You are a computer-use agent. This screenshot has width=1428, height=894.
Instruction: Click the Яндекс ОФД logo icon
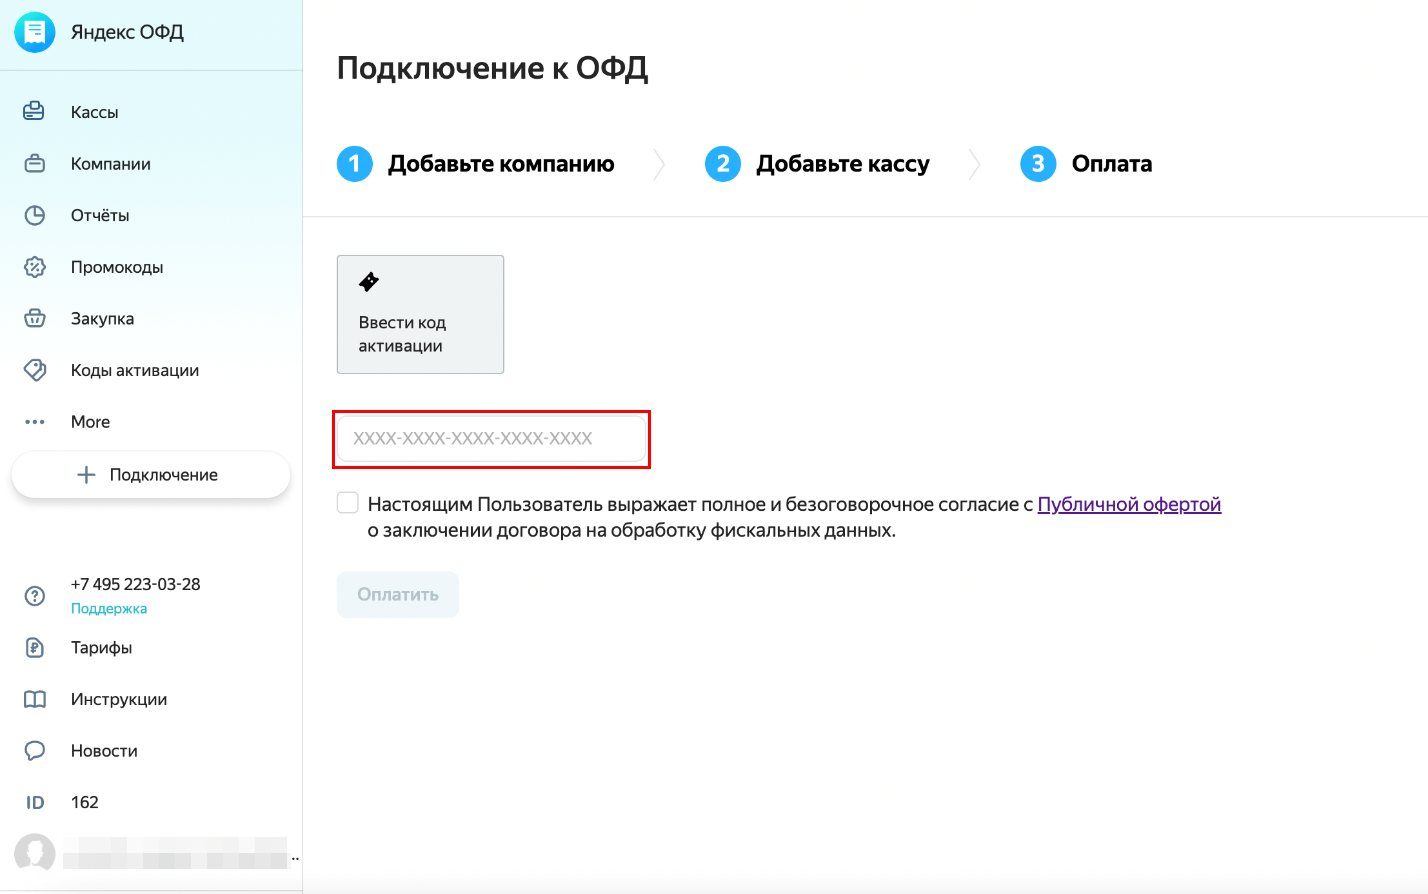pyautogui.click(x=35, y=32)
